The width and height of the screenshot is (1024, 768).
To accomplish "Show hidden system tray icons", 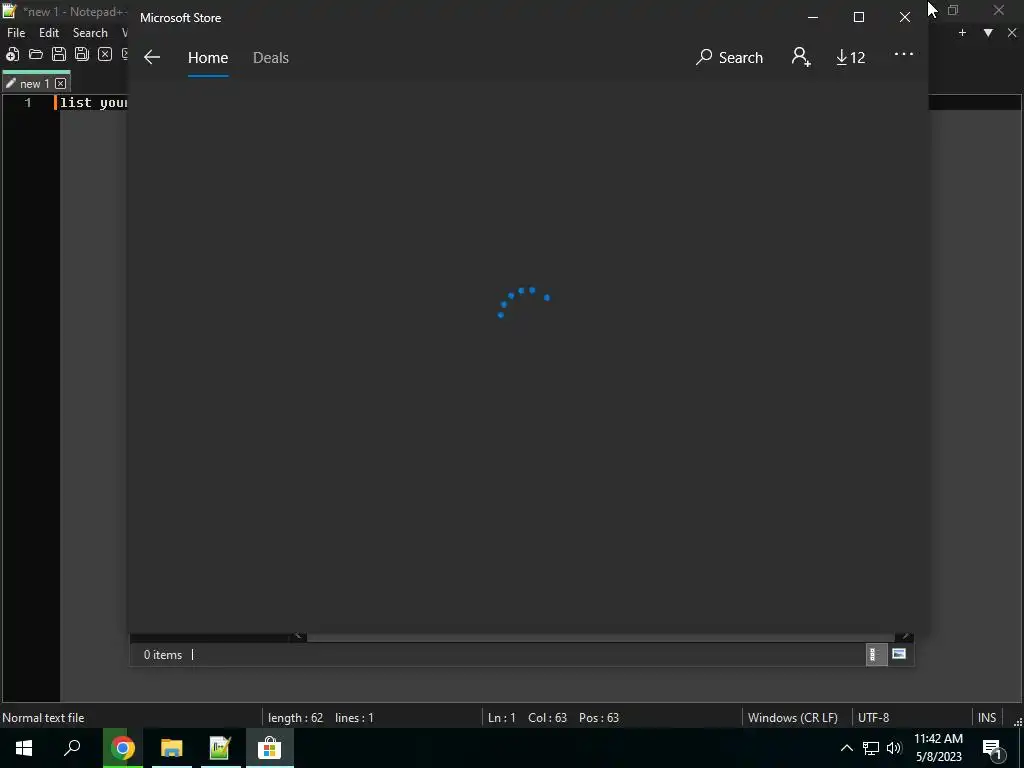I will pos(846,748).
